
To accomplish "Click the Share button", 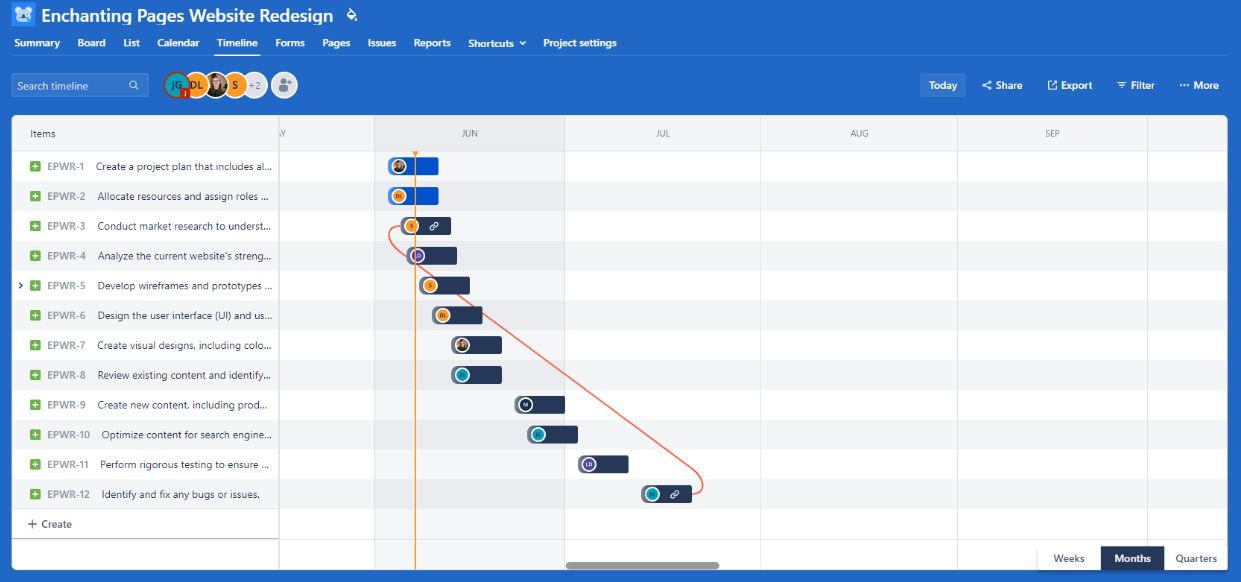I will click(x=1002, y=86).
